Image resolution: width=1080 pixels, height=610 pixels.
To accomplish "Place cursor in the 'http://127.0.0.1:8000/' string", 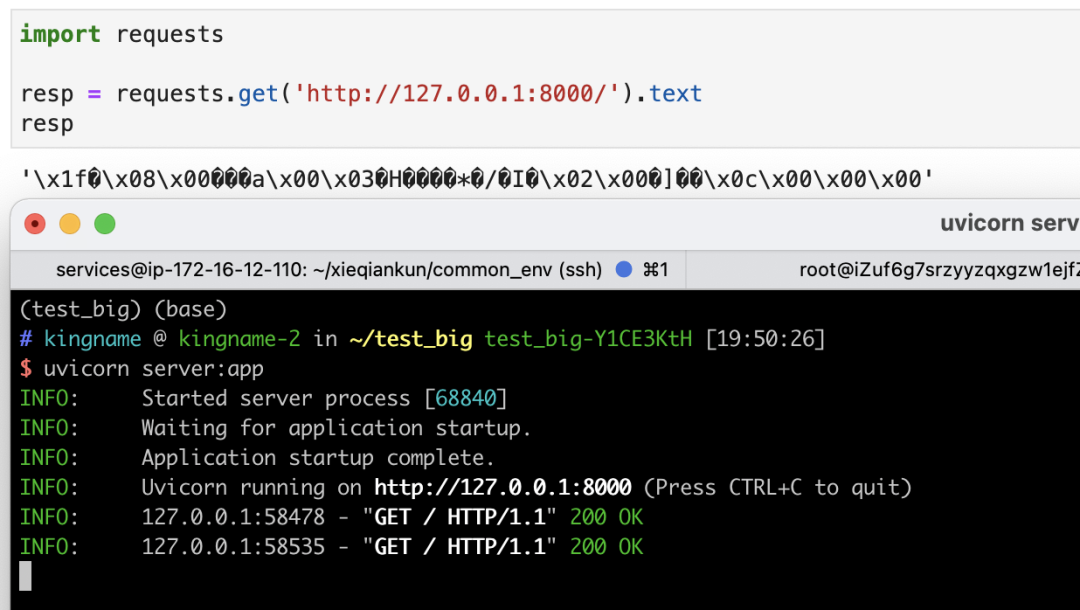I will 463,94.
